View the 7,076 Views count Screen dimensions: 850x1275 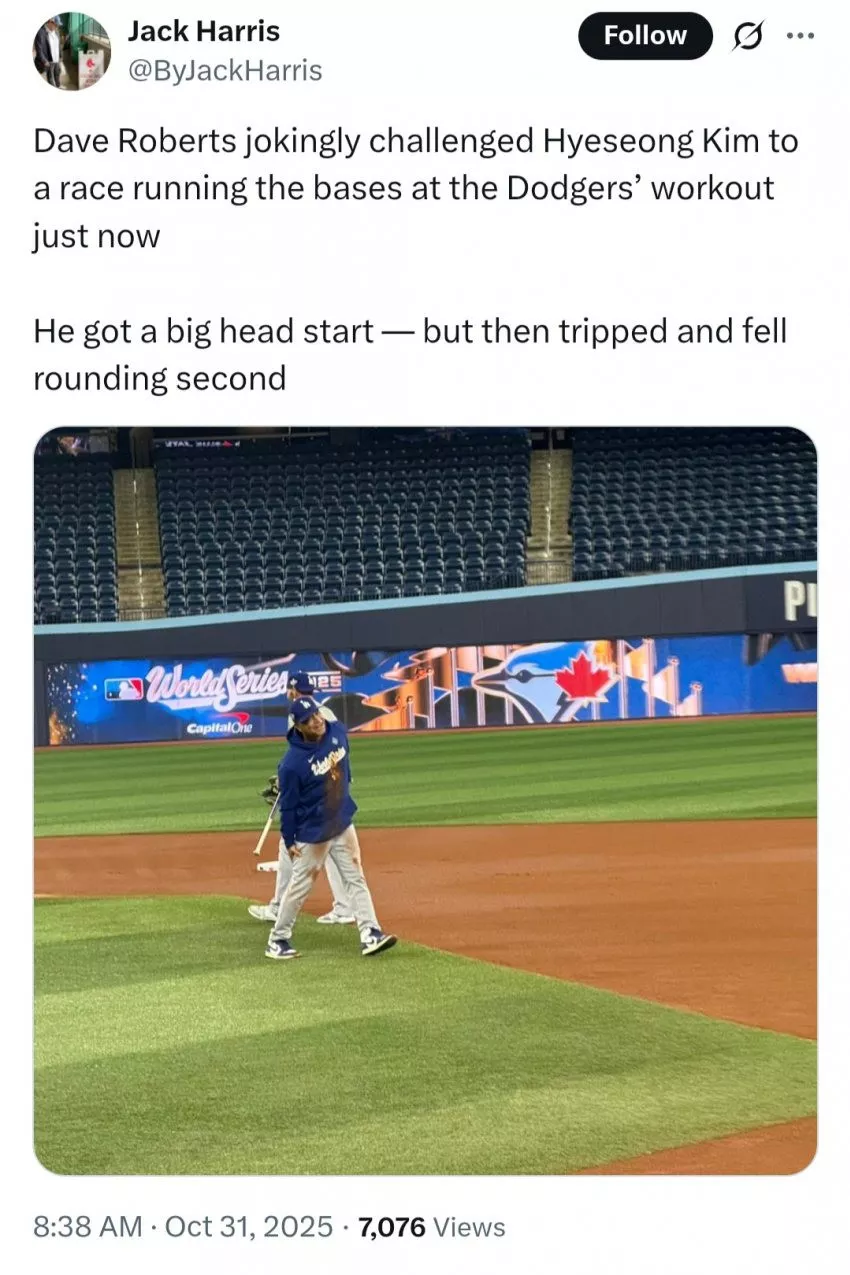click(432, 1227)
